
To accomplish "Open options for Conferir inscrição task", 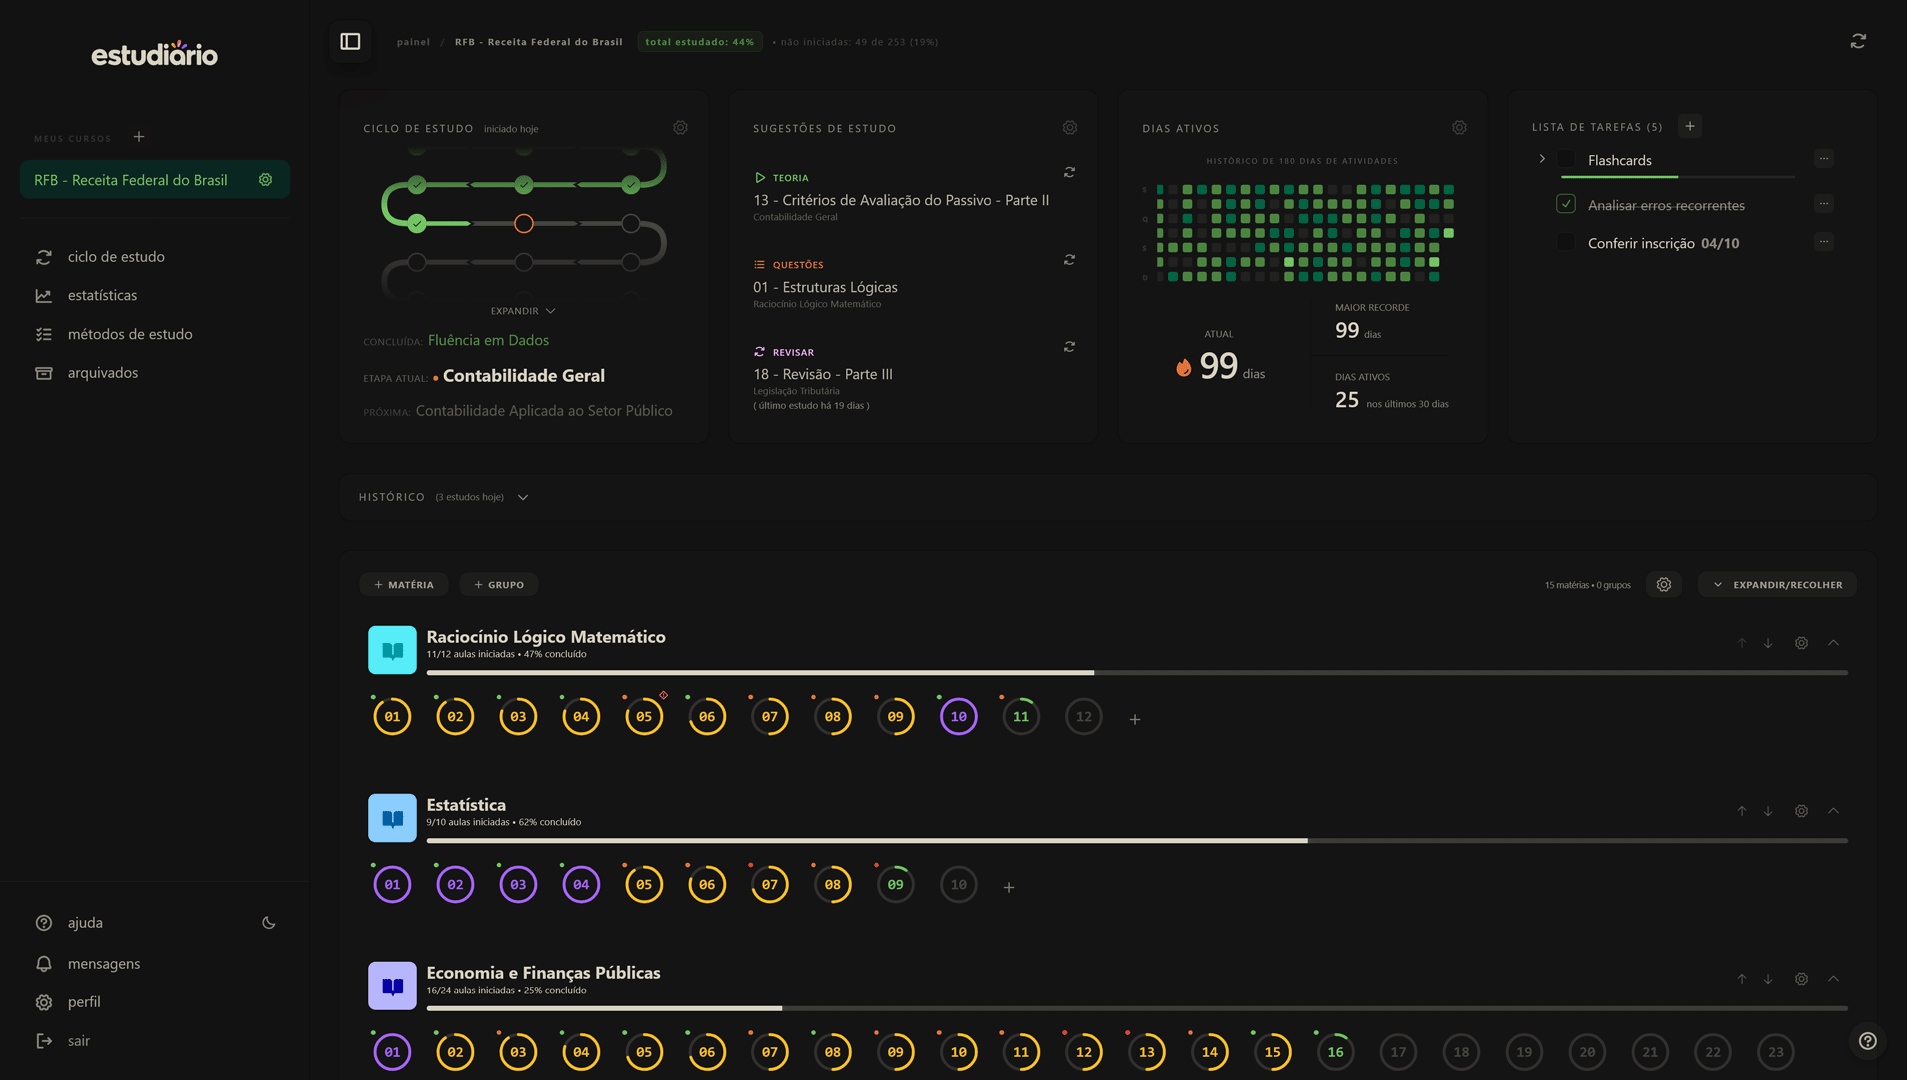I will point(1823,242).
